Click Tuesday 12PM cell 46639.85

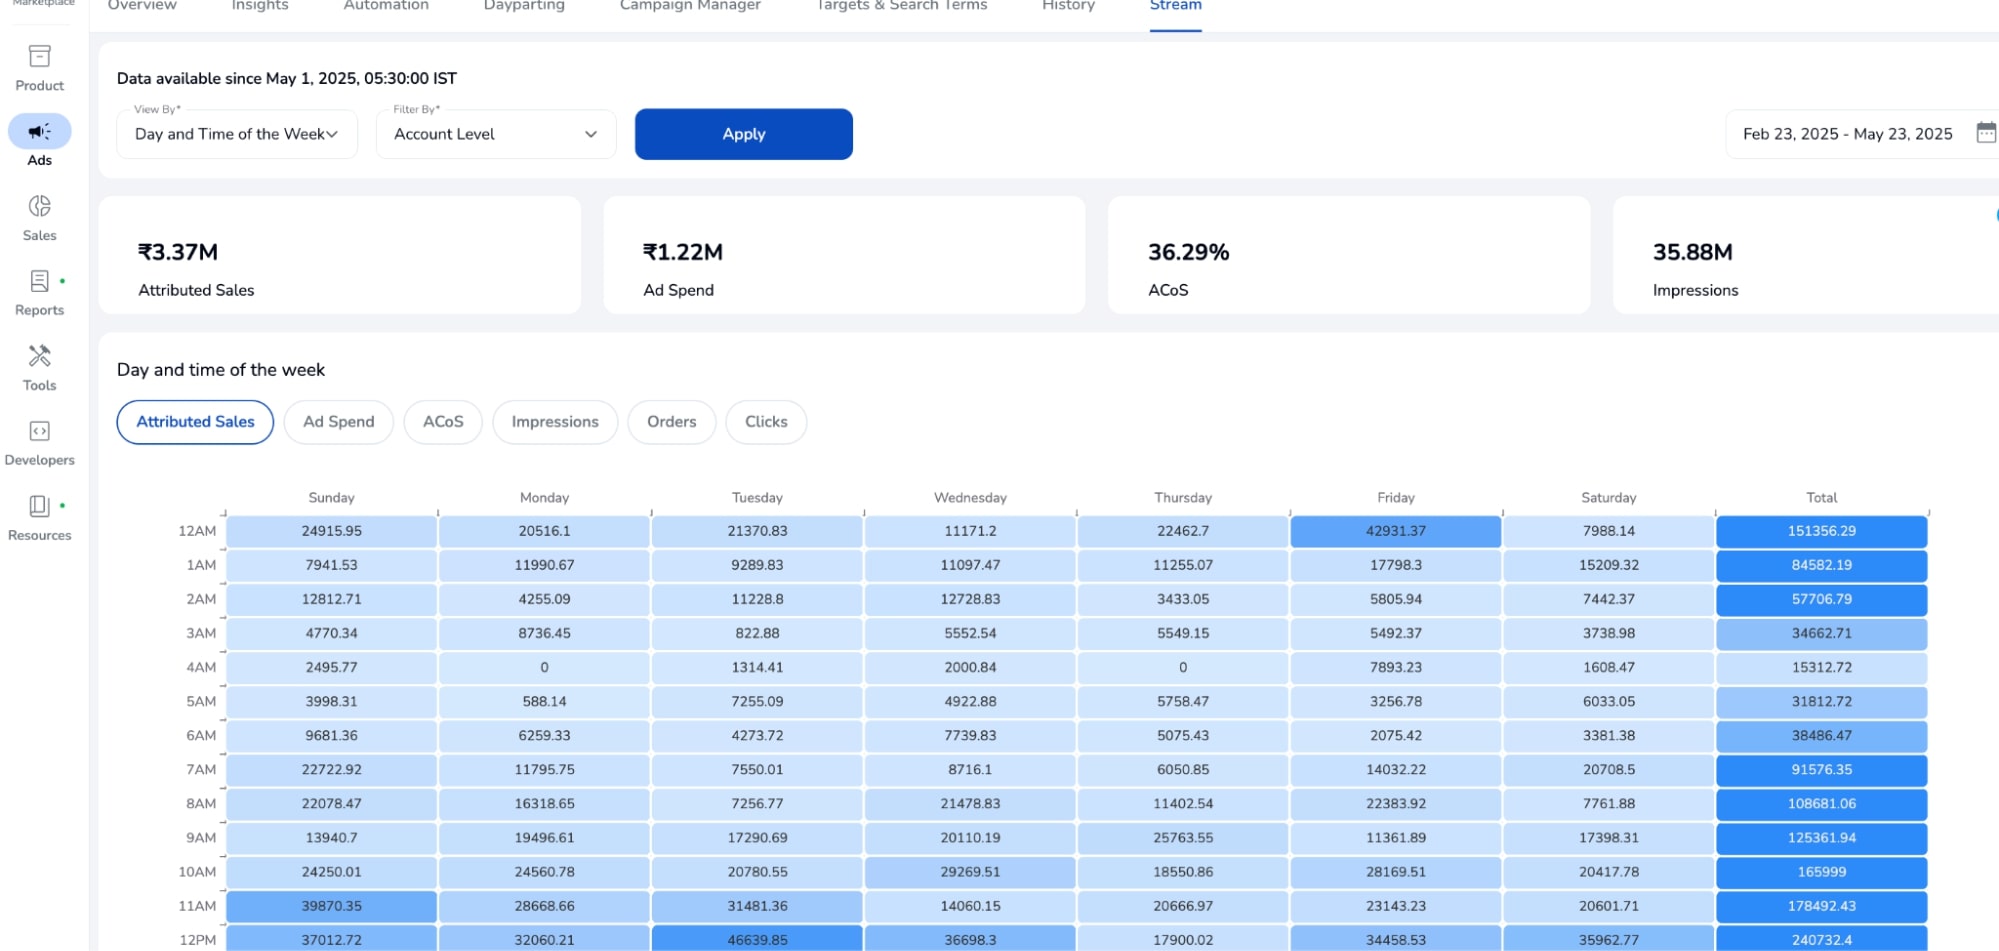pos(757,939)
